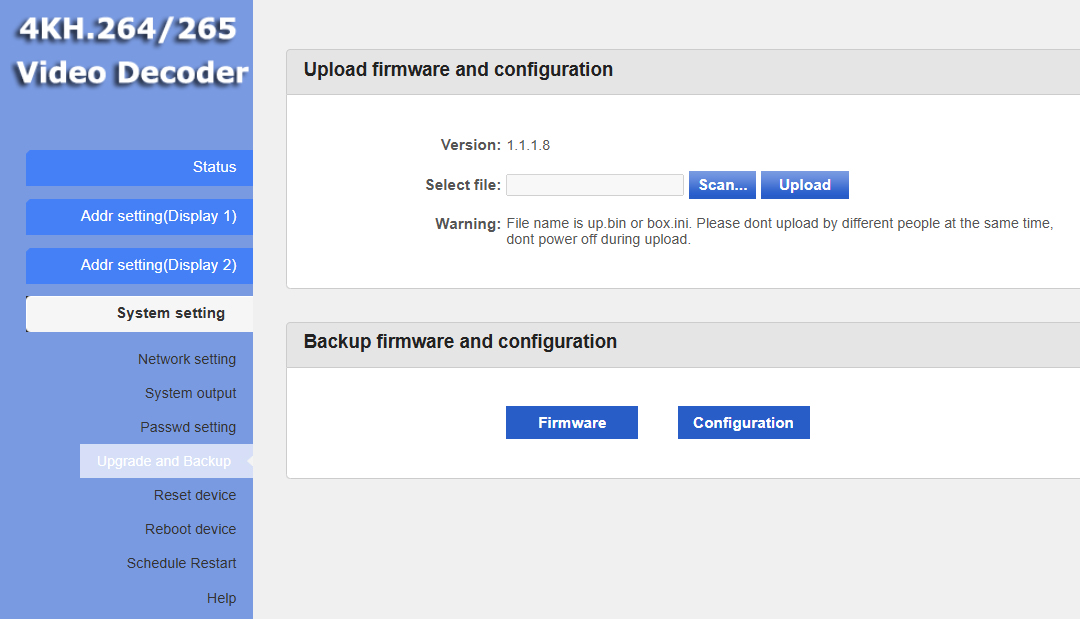Back up the Firmware
The width and height of the screenshot is (1080, 619).
572,423
